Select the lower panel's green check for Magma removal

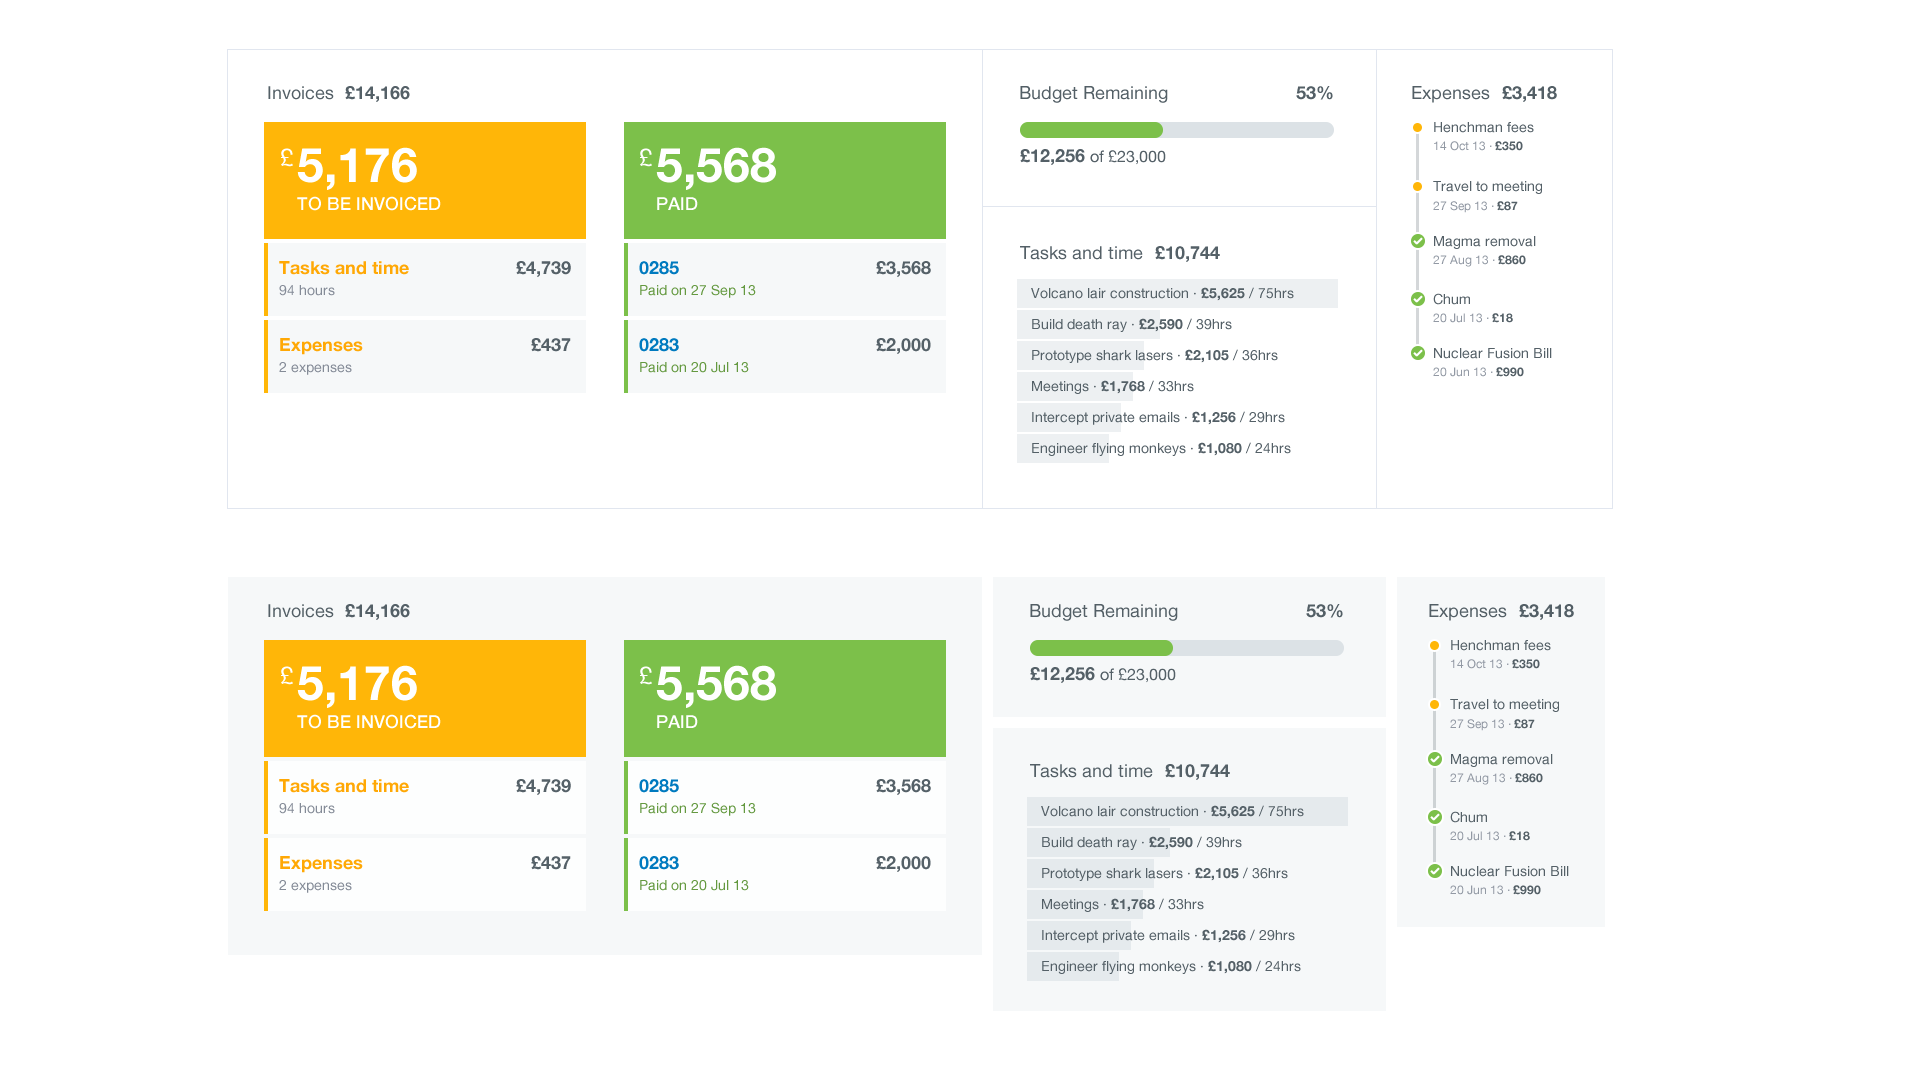click(1434, 759)
